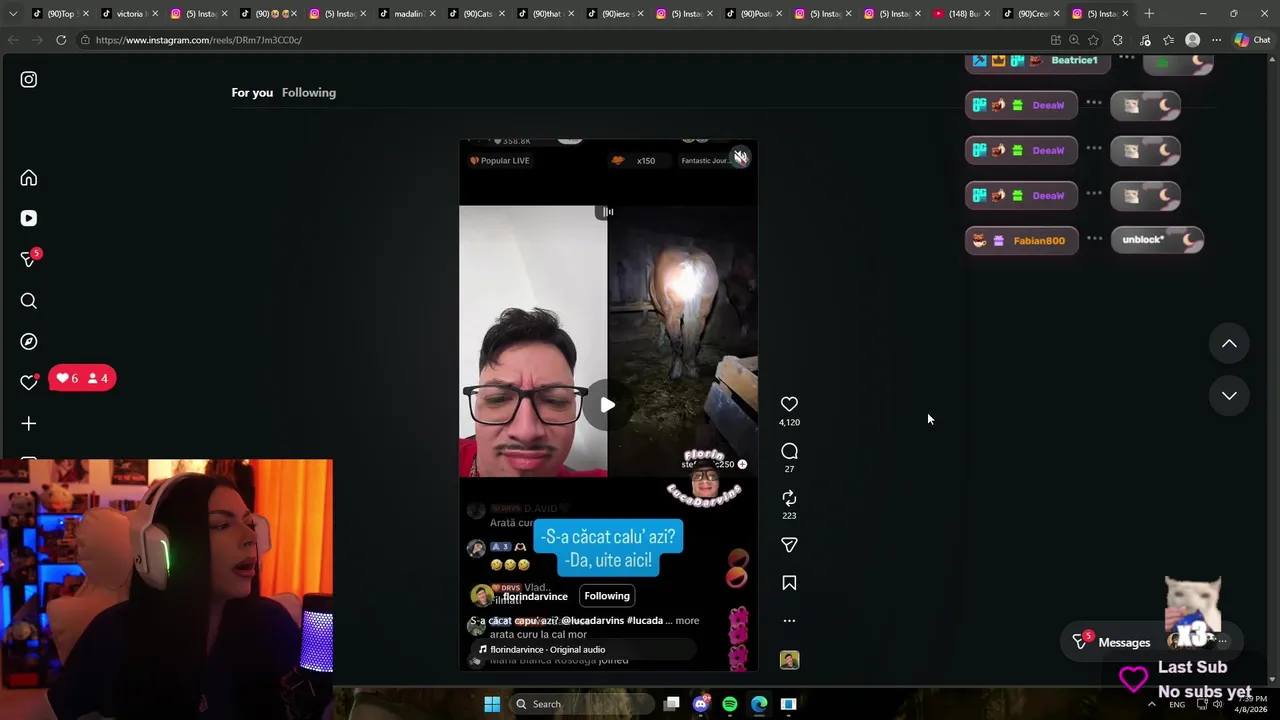
Task: Open the reel audio thumbnail
Action: click(789, 660)
